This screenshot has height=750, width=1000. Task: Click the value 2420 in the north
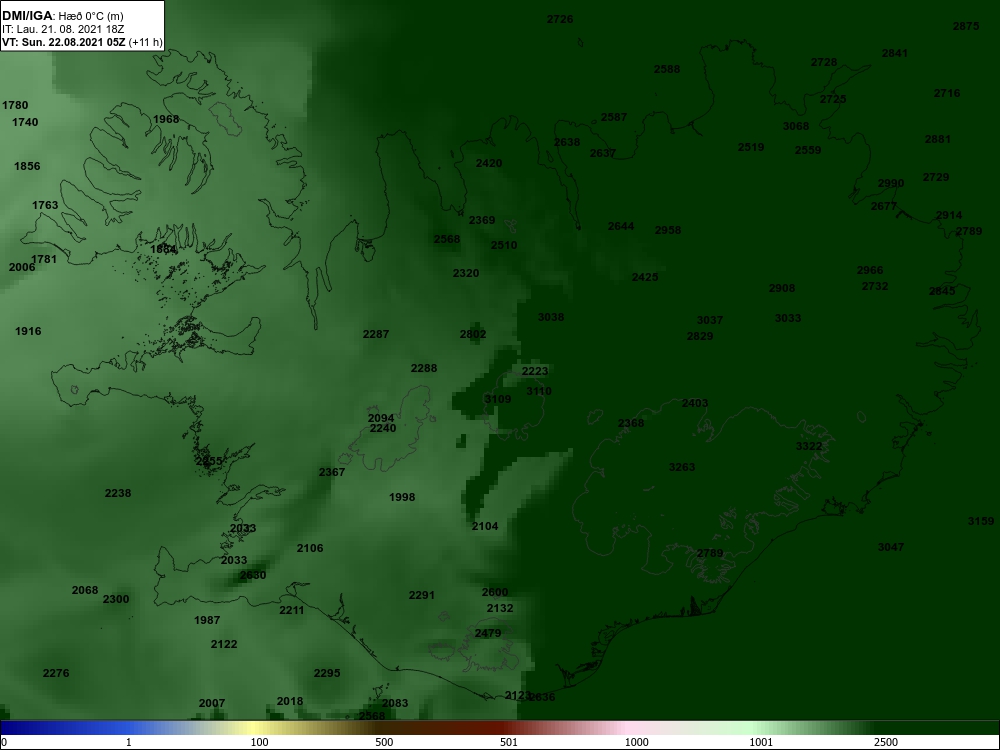(x=489, y=163)
